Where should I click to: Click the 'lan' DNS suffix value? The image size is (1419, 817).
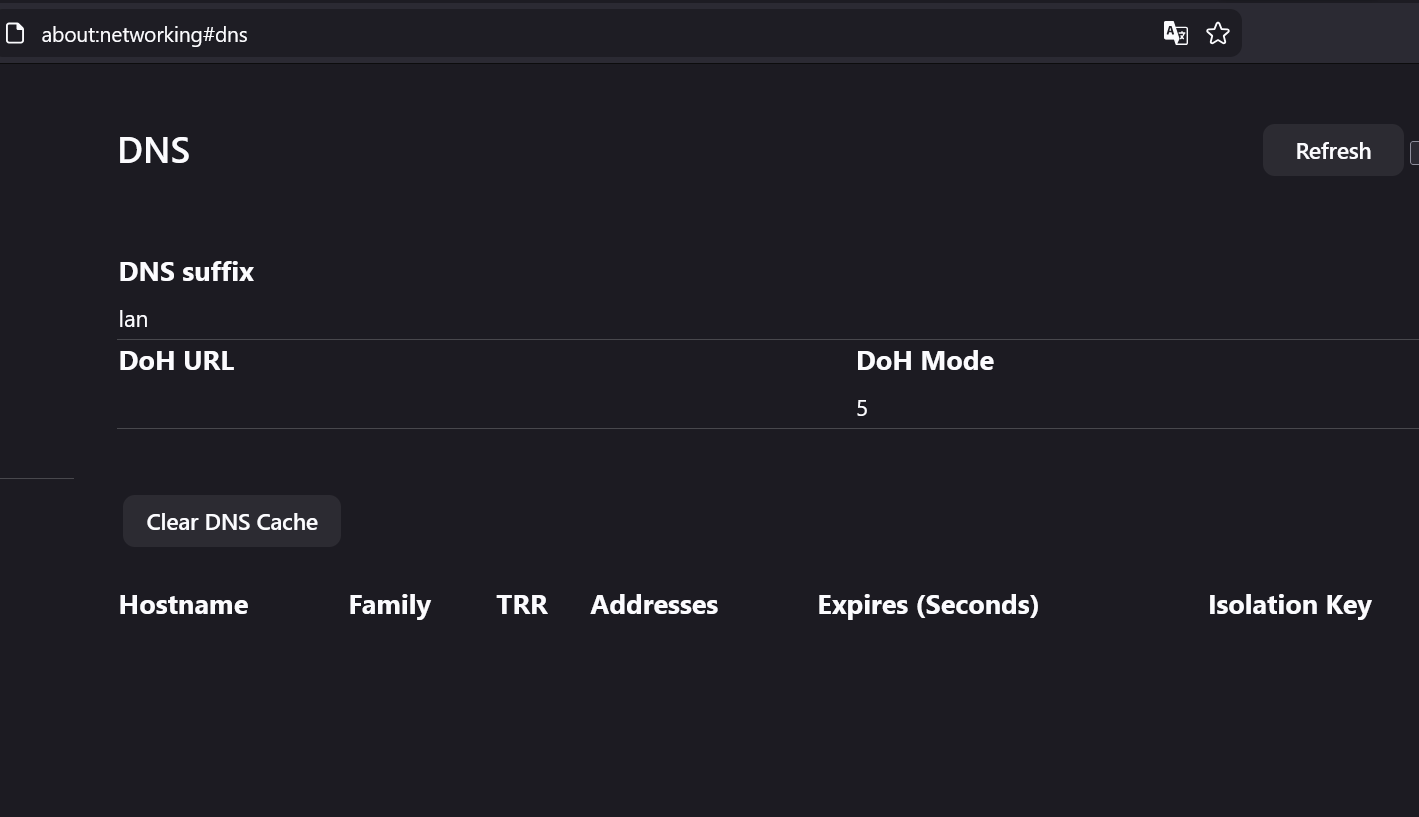click(x=133, y=320)
